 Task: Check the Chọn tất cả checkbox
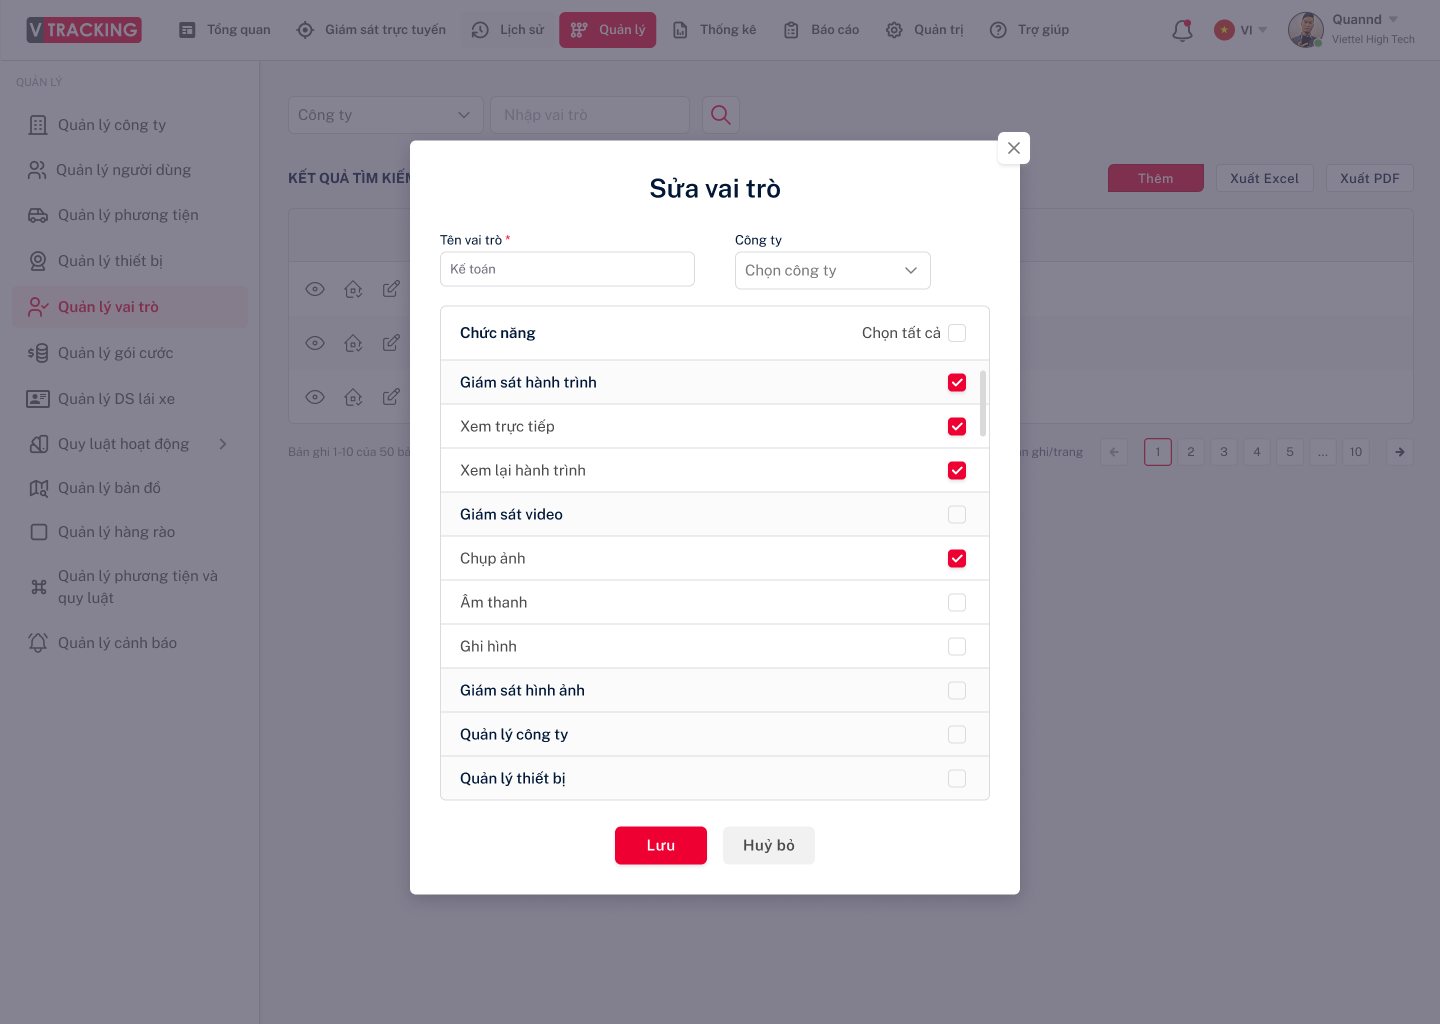[x=957, y=333]
